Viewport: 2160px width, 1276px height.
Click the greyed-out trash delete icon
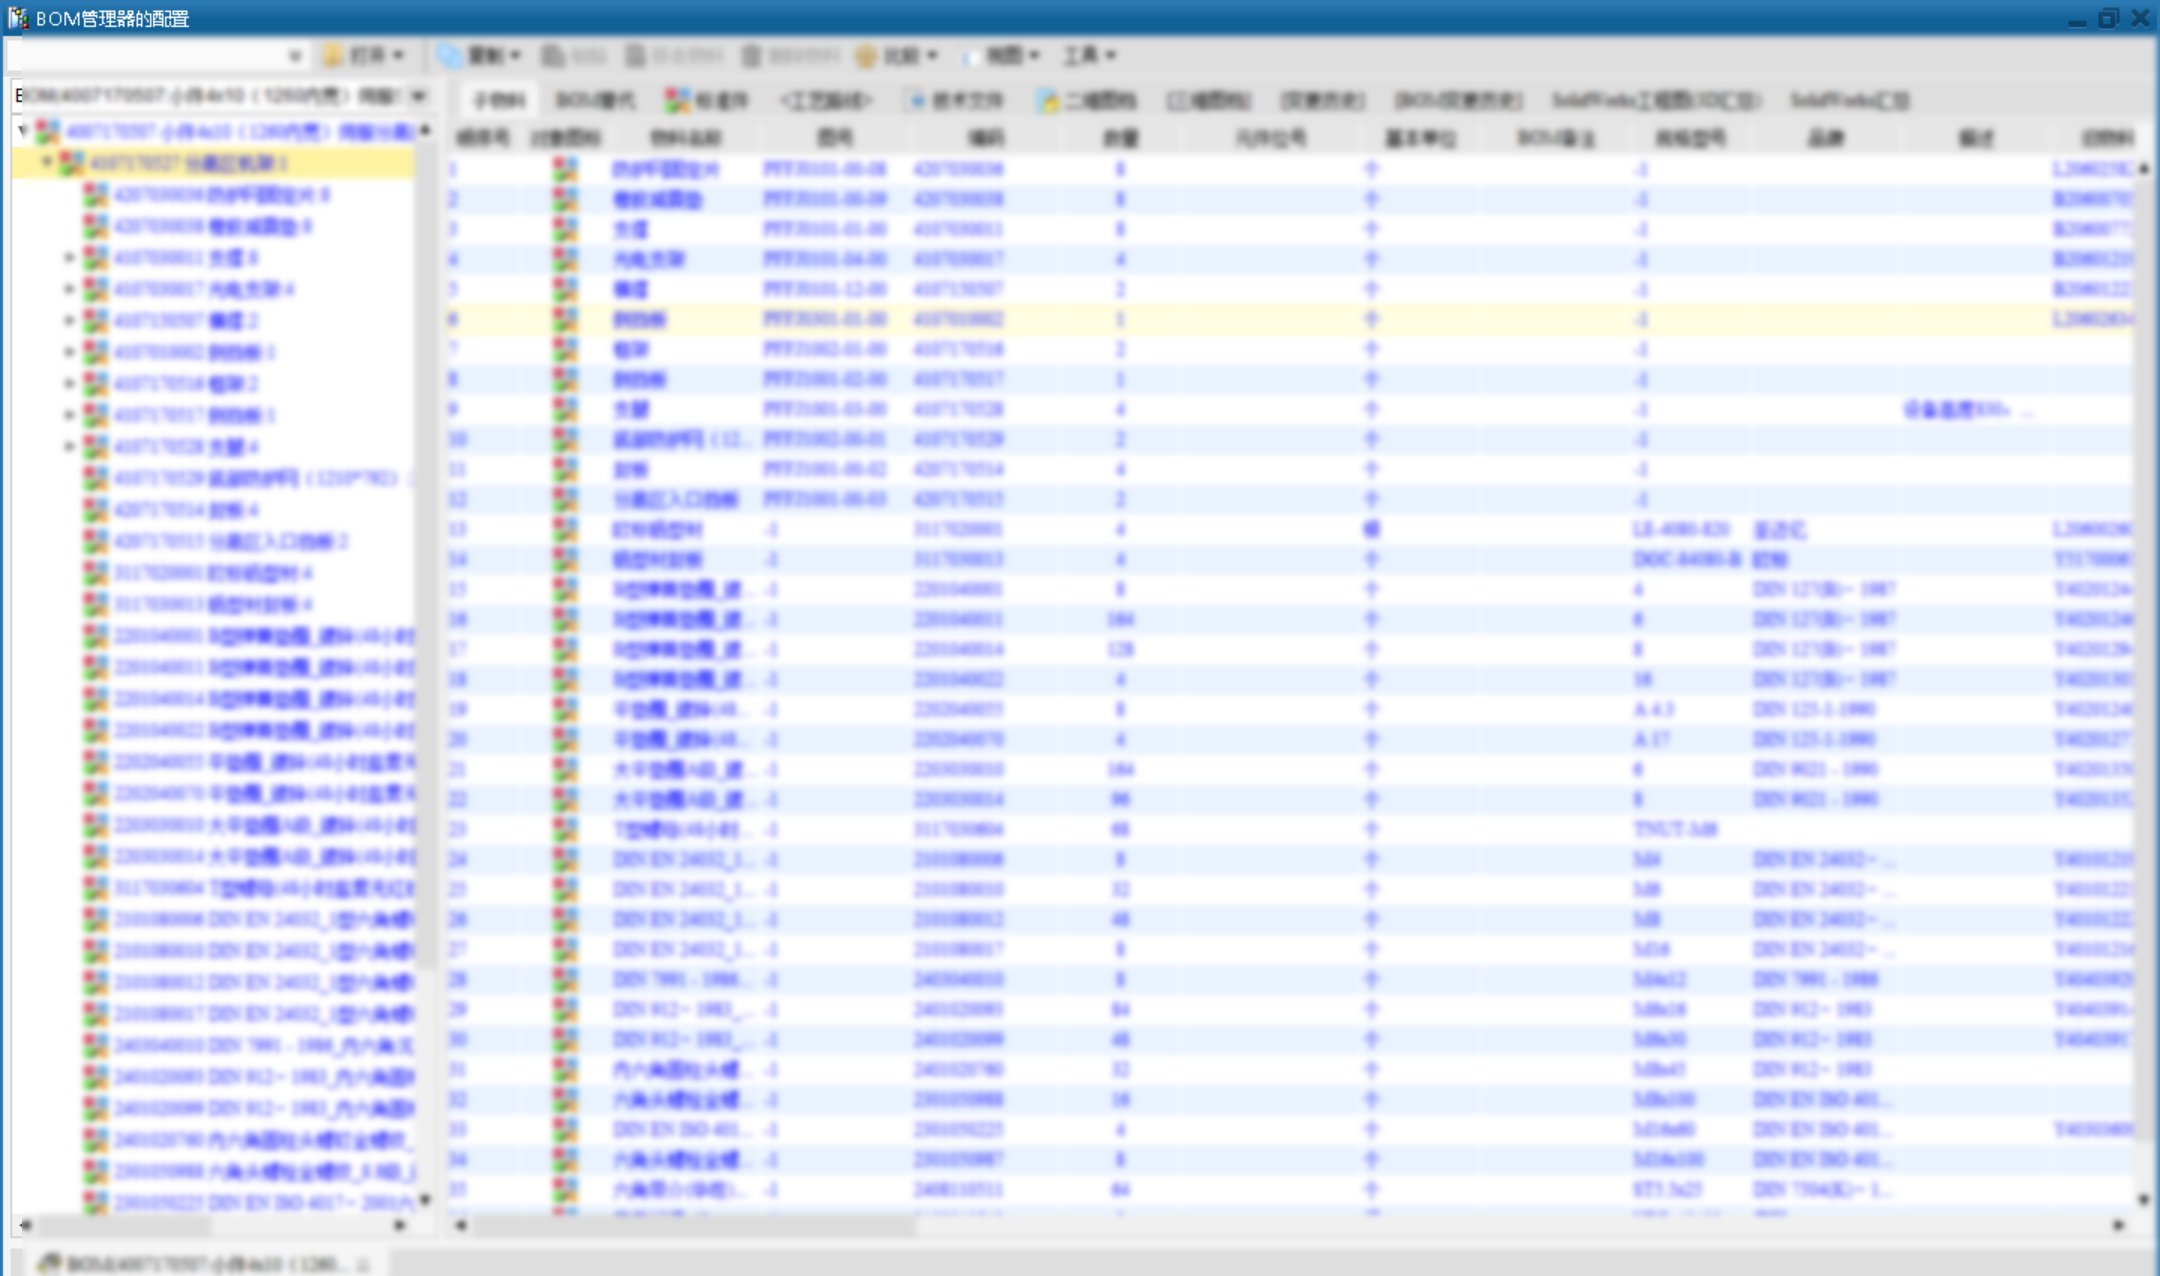pos(751,56)
